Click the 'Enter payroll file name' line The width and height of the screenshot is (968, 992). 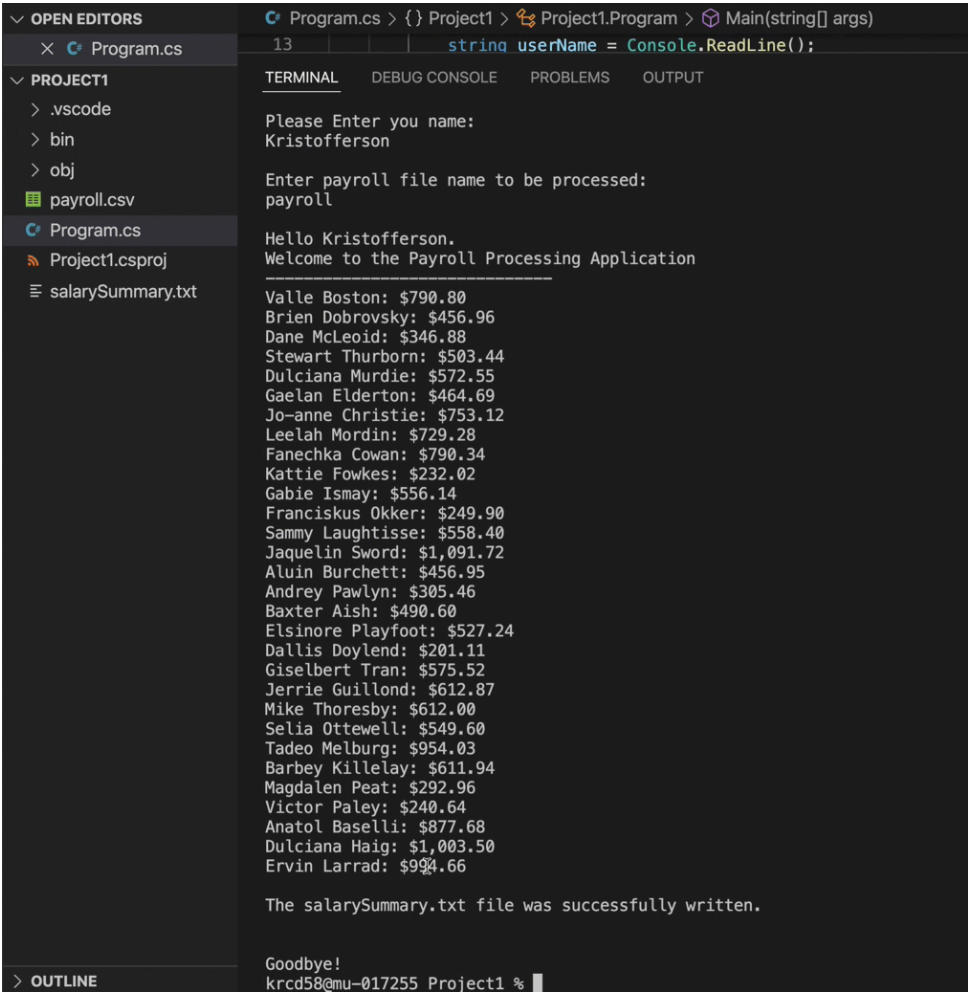(456, 180)
